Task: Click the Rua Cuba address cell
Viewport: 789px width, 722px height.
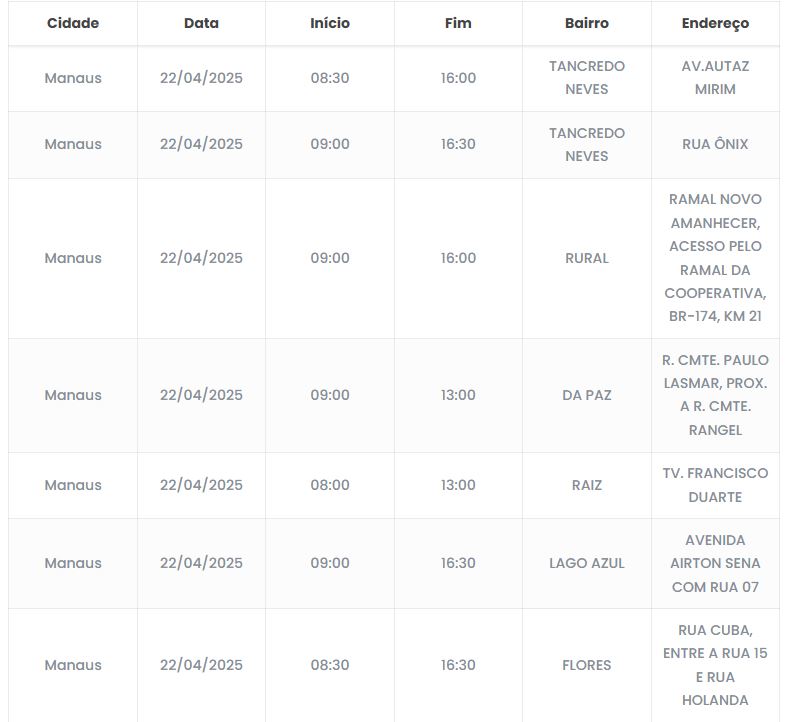Action: [715, 665]
